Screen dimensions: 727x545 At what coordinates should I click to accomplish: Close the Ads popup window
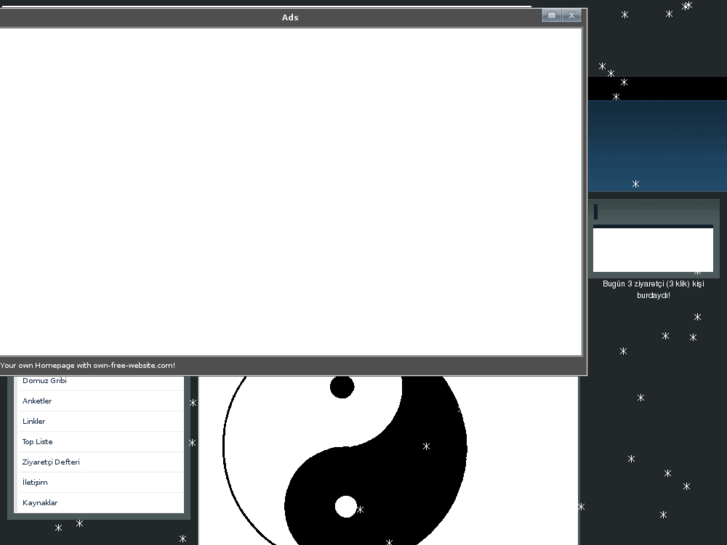coord(571,15)
